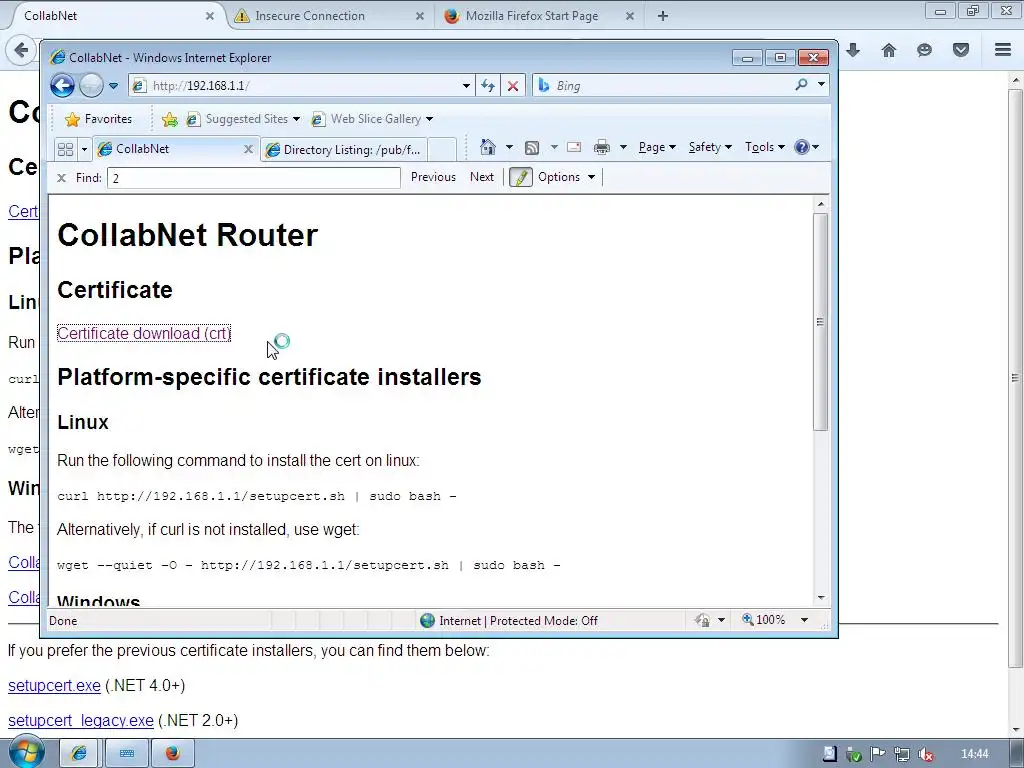Open the Favorites button in IE

[x=99, y=119]
